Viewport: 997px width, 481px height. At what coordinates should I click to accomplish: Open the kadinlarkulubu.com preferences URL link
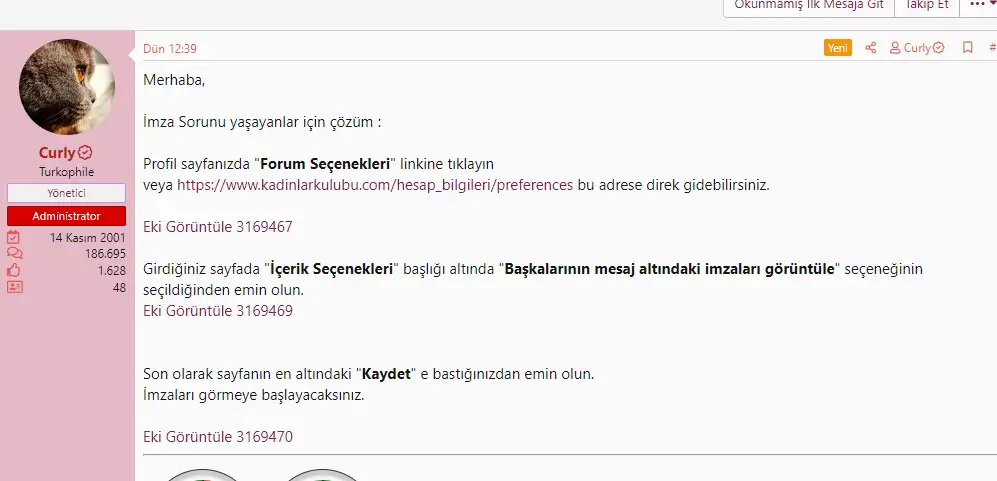pos(375,185)
